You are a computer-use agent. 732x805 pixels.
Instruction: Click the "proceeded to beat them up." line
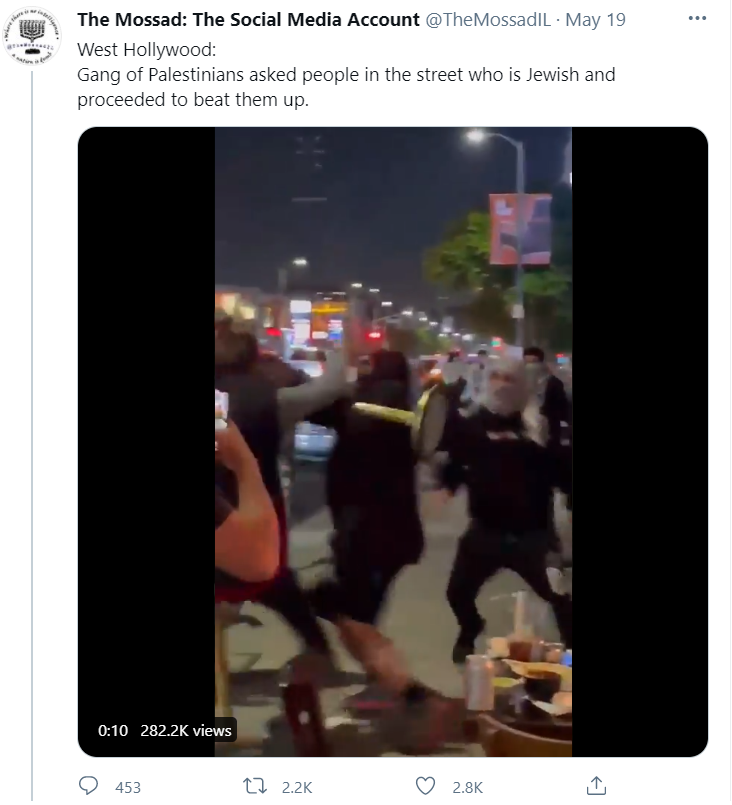click(193, 100)
